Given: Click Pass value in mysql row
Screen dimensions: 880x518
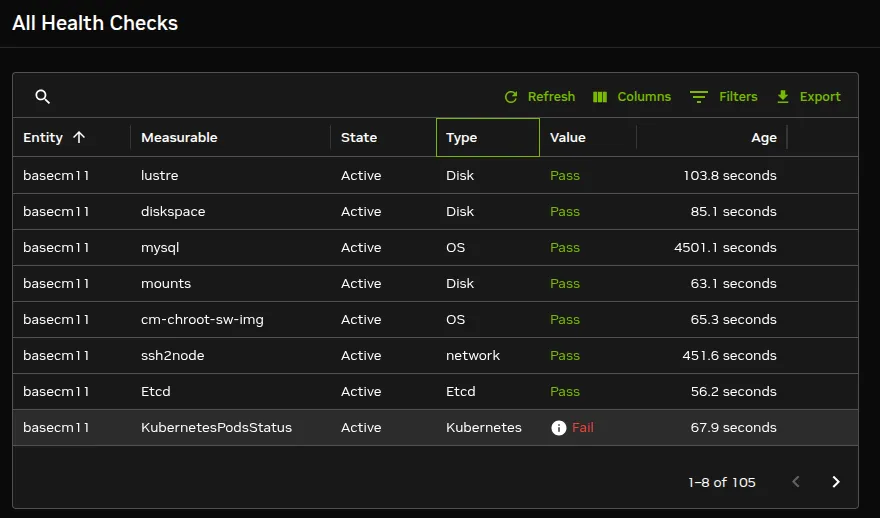Looking at the screenshot, I should (x=565, y=247).
